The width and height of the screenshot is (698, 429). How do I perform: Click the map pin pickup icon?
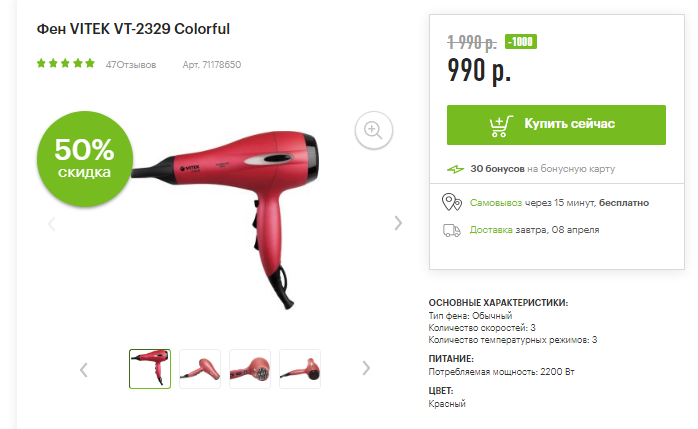pos(451,202)
